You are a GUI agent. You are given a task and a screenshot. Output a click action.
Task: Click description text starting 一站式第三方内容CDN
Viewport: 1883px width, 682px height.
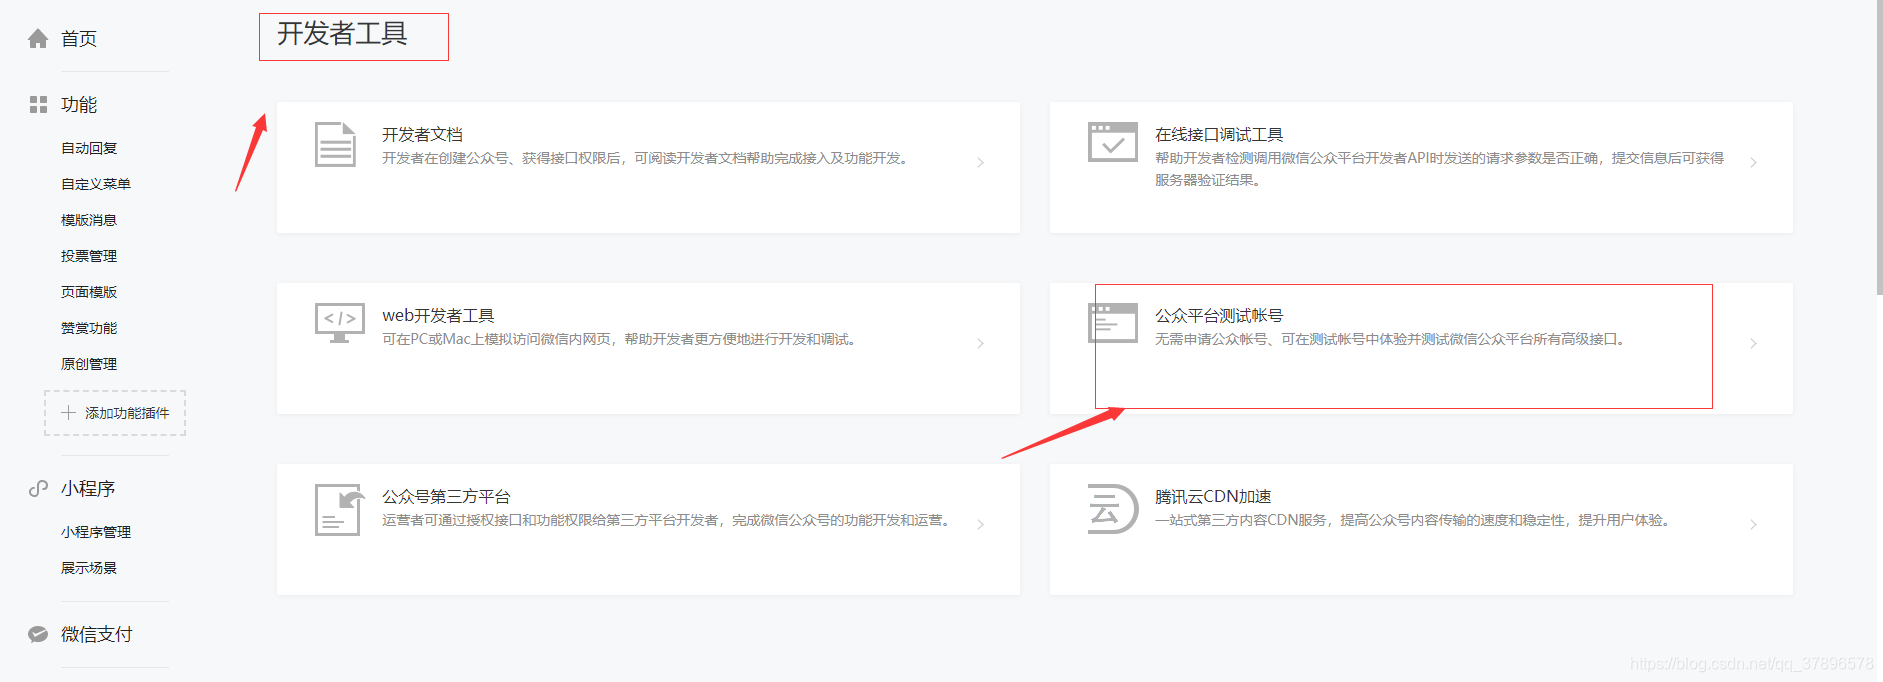[1414, 520]
